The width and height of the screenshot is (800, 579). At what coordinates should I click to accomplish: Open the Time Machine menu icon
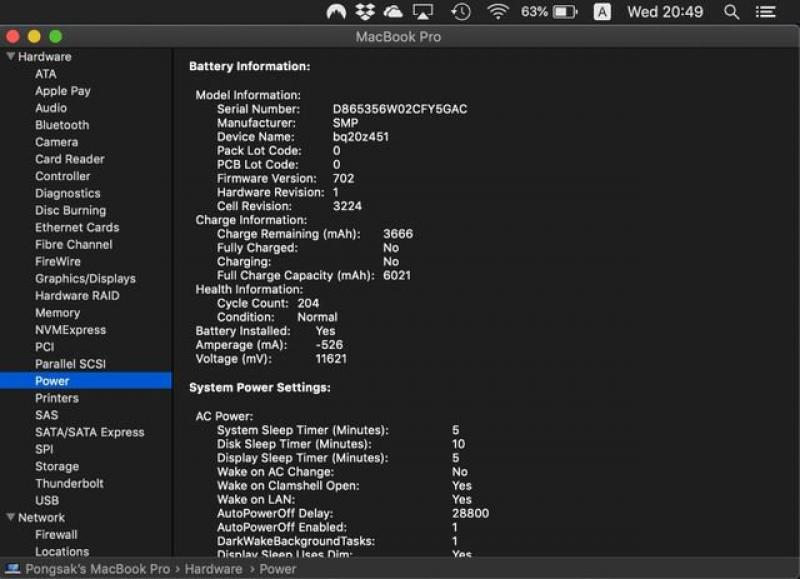(x=461, y=12)
